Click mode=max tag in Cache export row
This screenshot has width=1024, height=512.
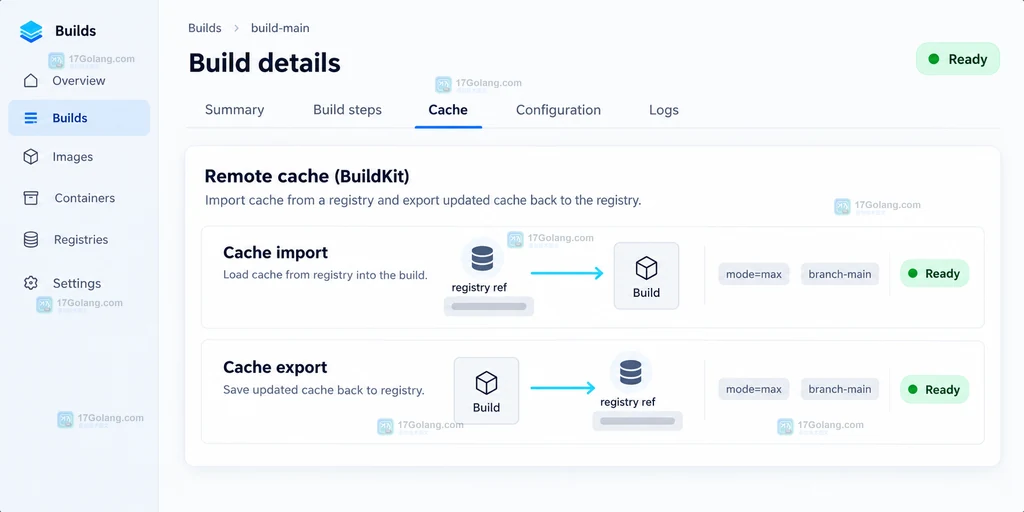[x=754, y=389]
